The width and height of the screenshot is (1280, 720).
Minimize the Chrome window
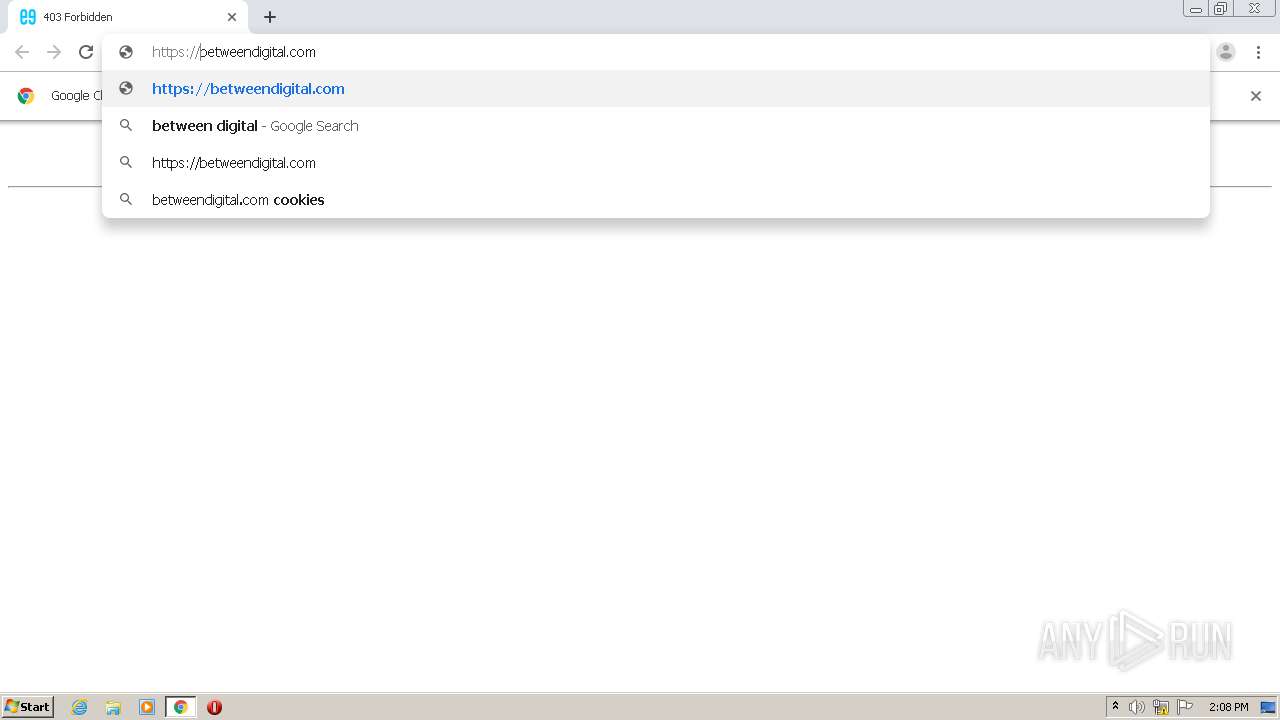[1196, 9]
